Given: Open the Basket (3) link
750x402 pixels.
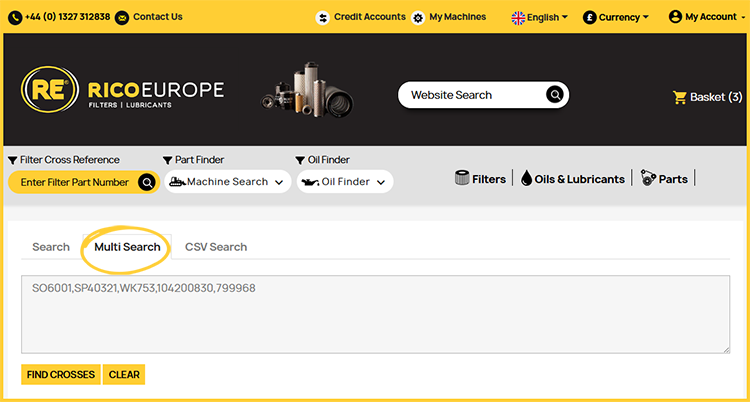Looking at the screenshot, I should [707, 98].
